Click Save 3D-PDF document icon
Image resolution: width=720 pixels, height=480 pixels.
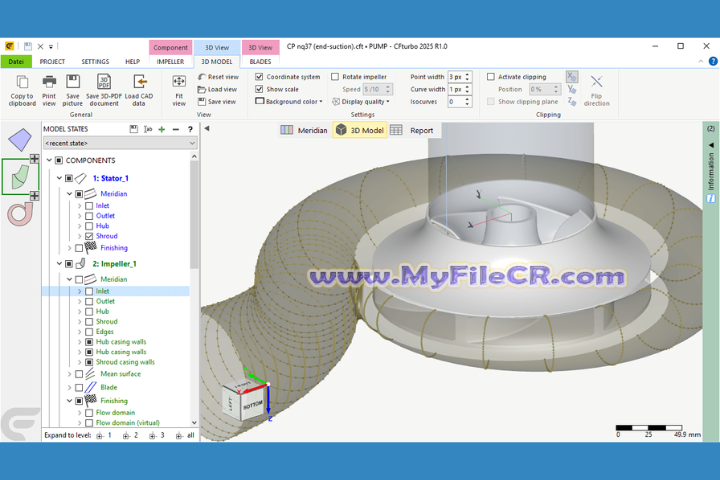(104, 82)
